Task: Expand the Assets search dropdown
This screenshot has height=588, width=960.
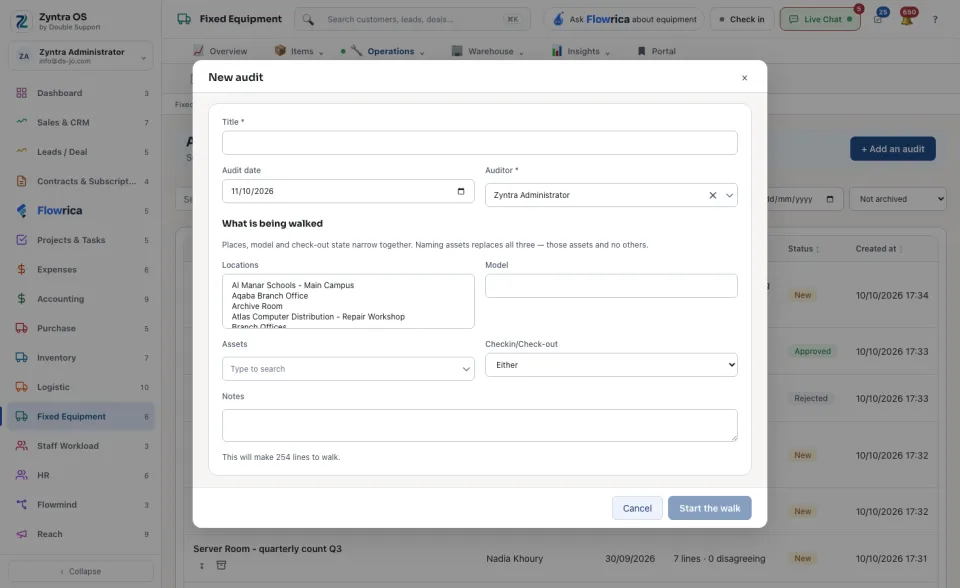Action: [466, 369]
